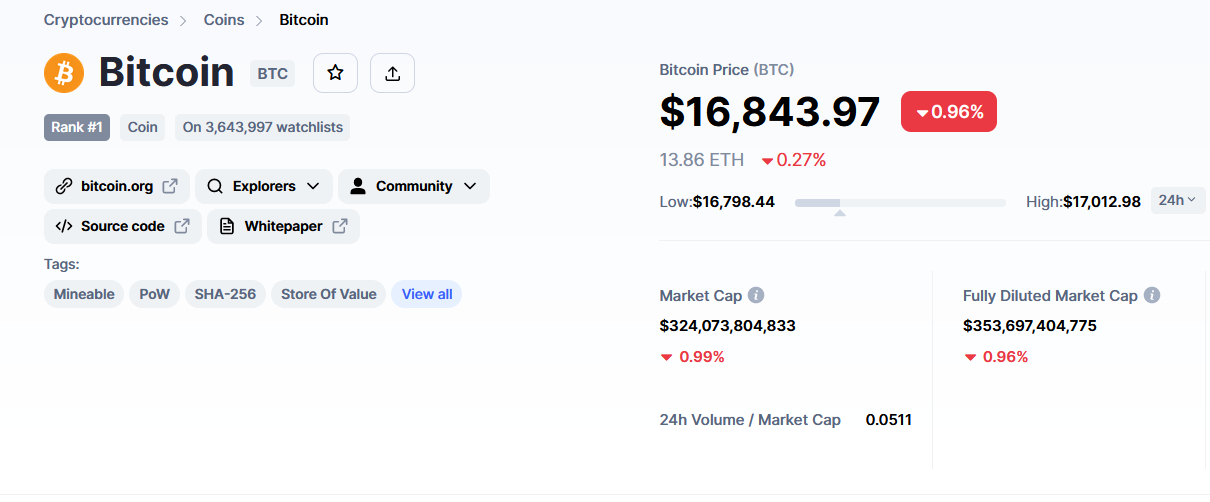Click the 0.99% market cap change

pos(693,357)
